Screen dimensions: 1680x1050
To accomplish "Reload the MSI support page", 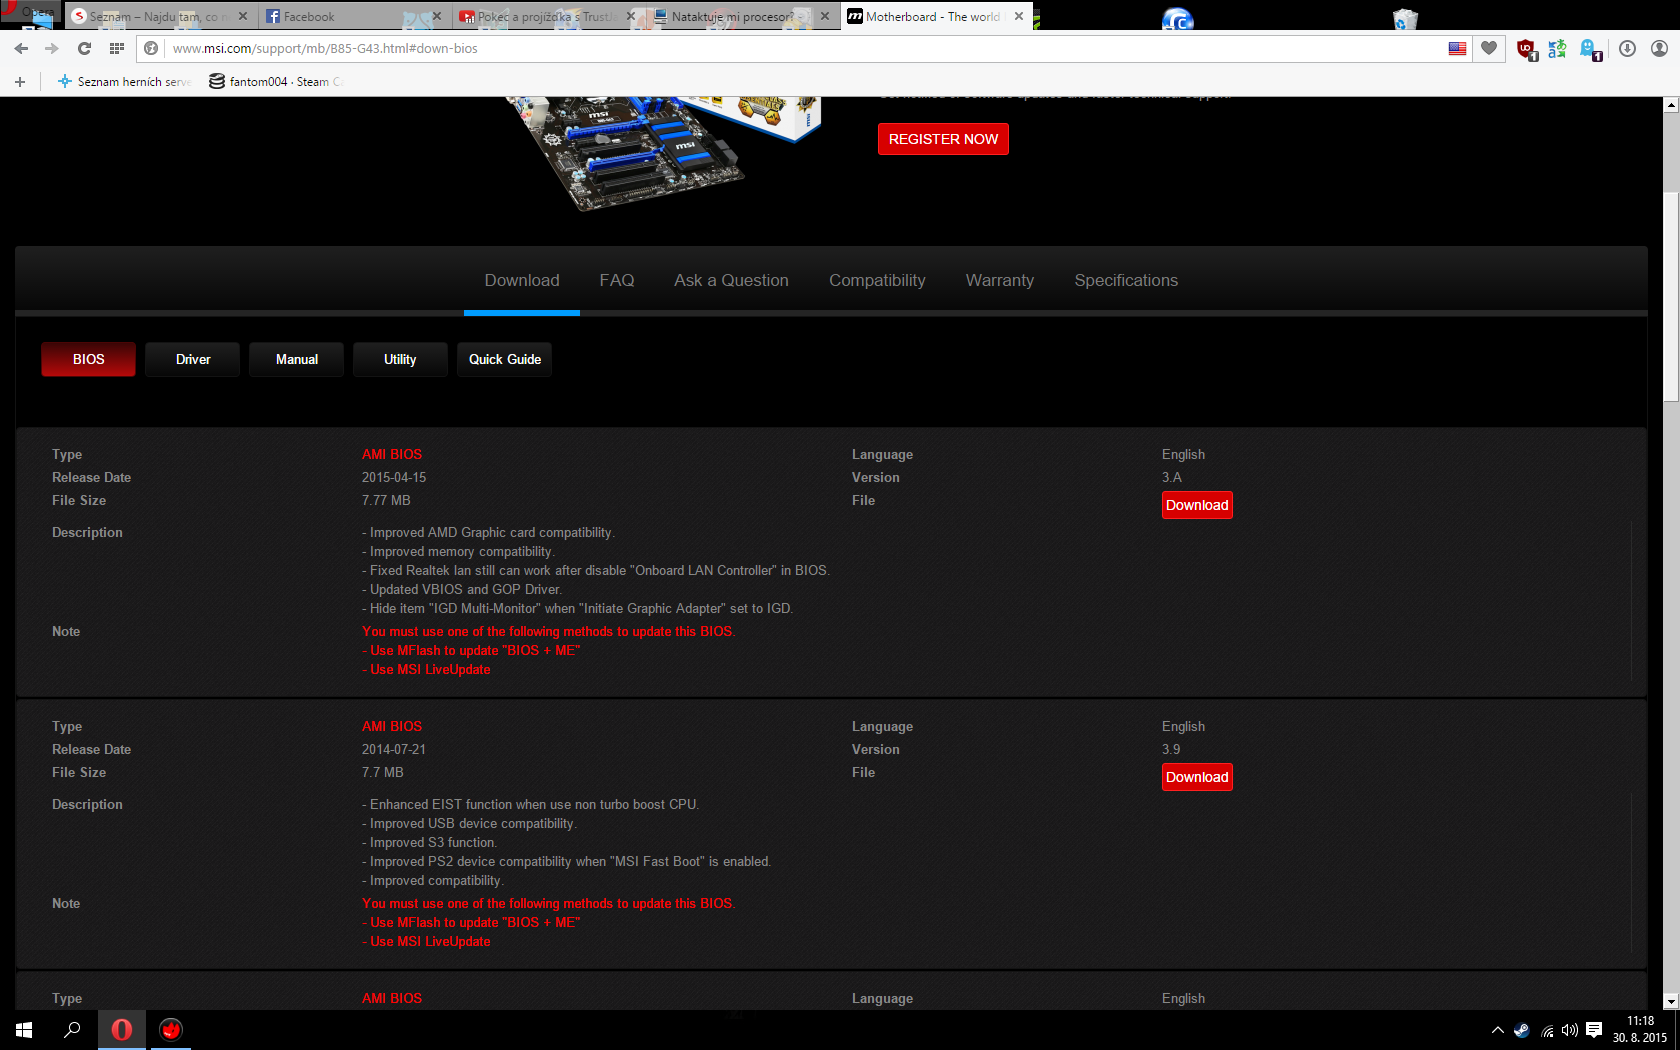I will coord(84,48).
